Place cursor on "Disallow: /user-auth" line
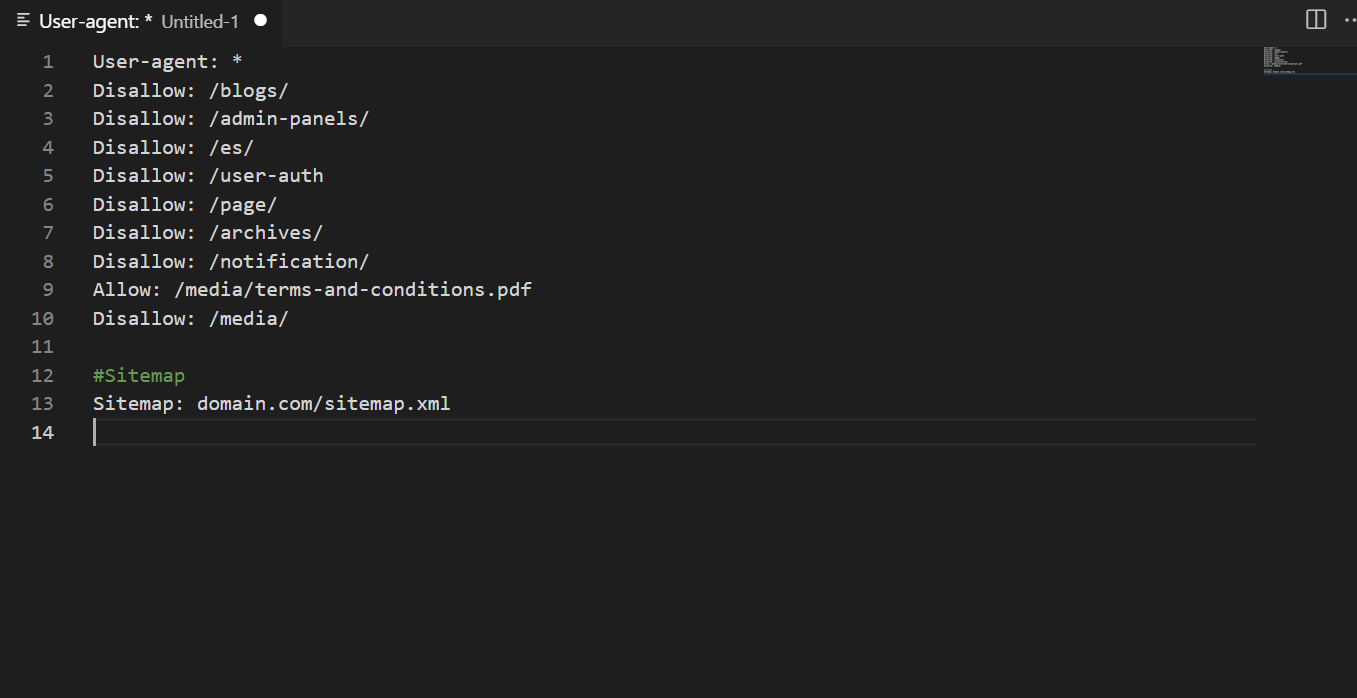Screen dimensions: 1357x698 208,176
